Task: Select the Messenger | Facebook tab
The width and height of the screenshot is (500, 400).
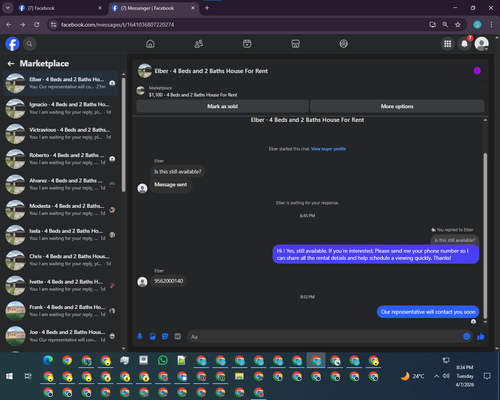Action: [153, 8]
